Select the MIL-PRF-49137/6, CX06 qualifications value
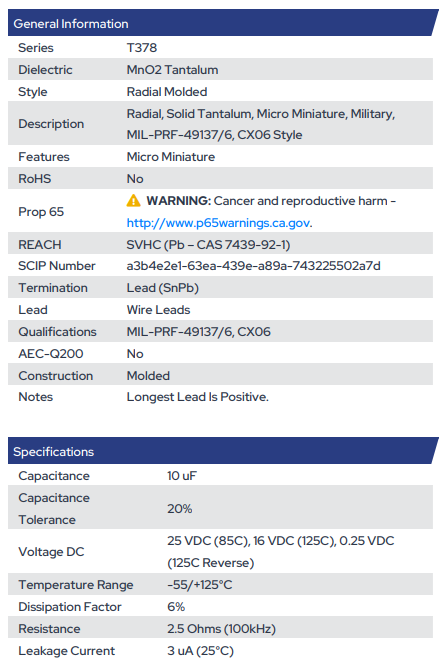The width and height of the screenshot is (445, 672). click(x=198, y=332)
